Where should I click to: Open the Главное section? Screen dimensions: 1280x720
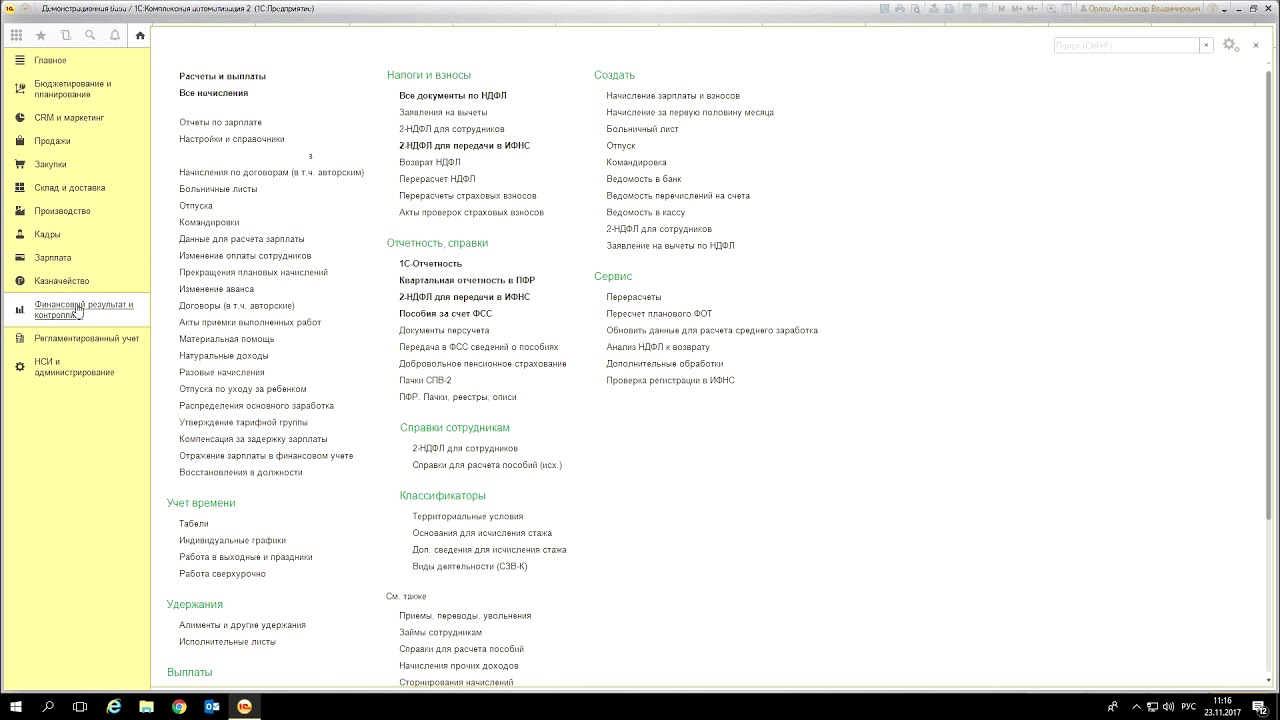point(50,60)
